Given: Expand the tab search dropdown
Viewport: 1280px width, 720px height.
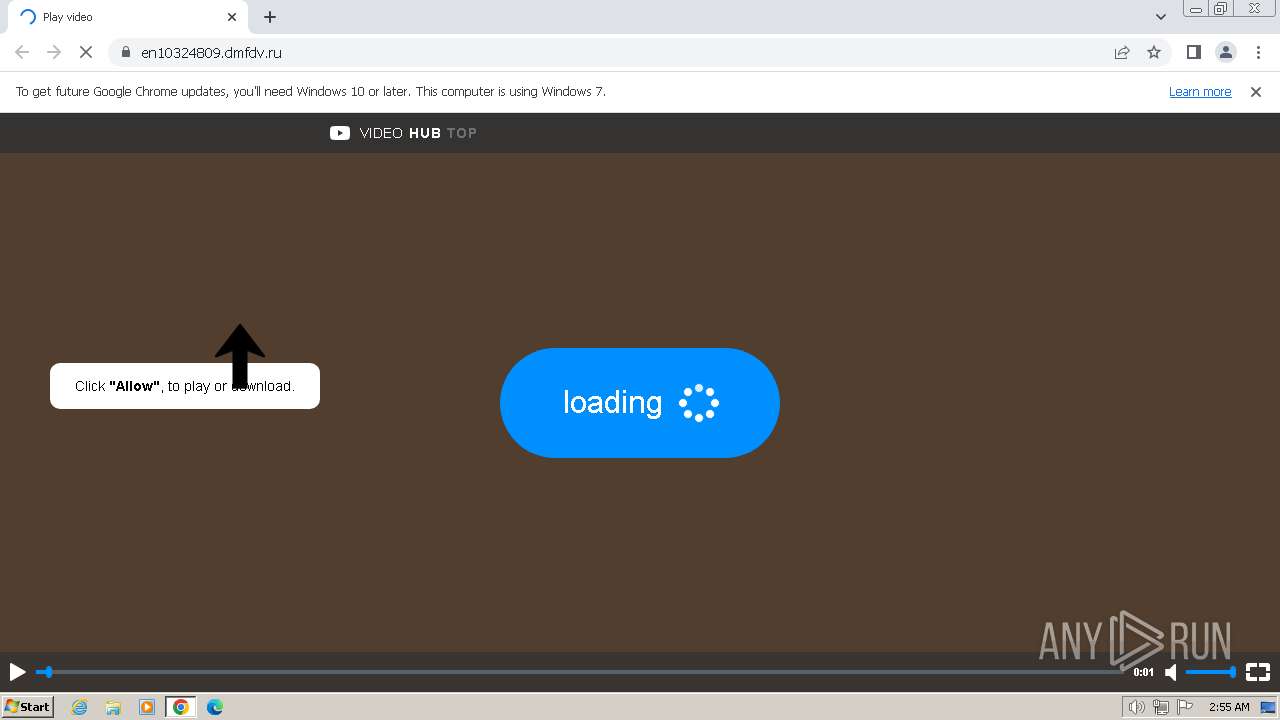Looking at the screenshot, I should [1161, 17].
